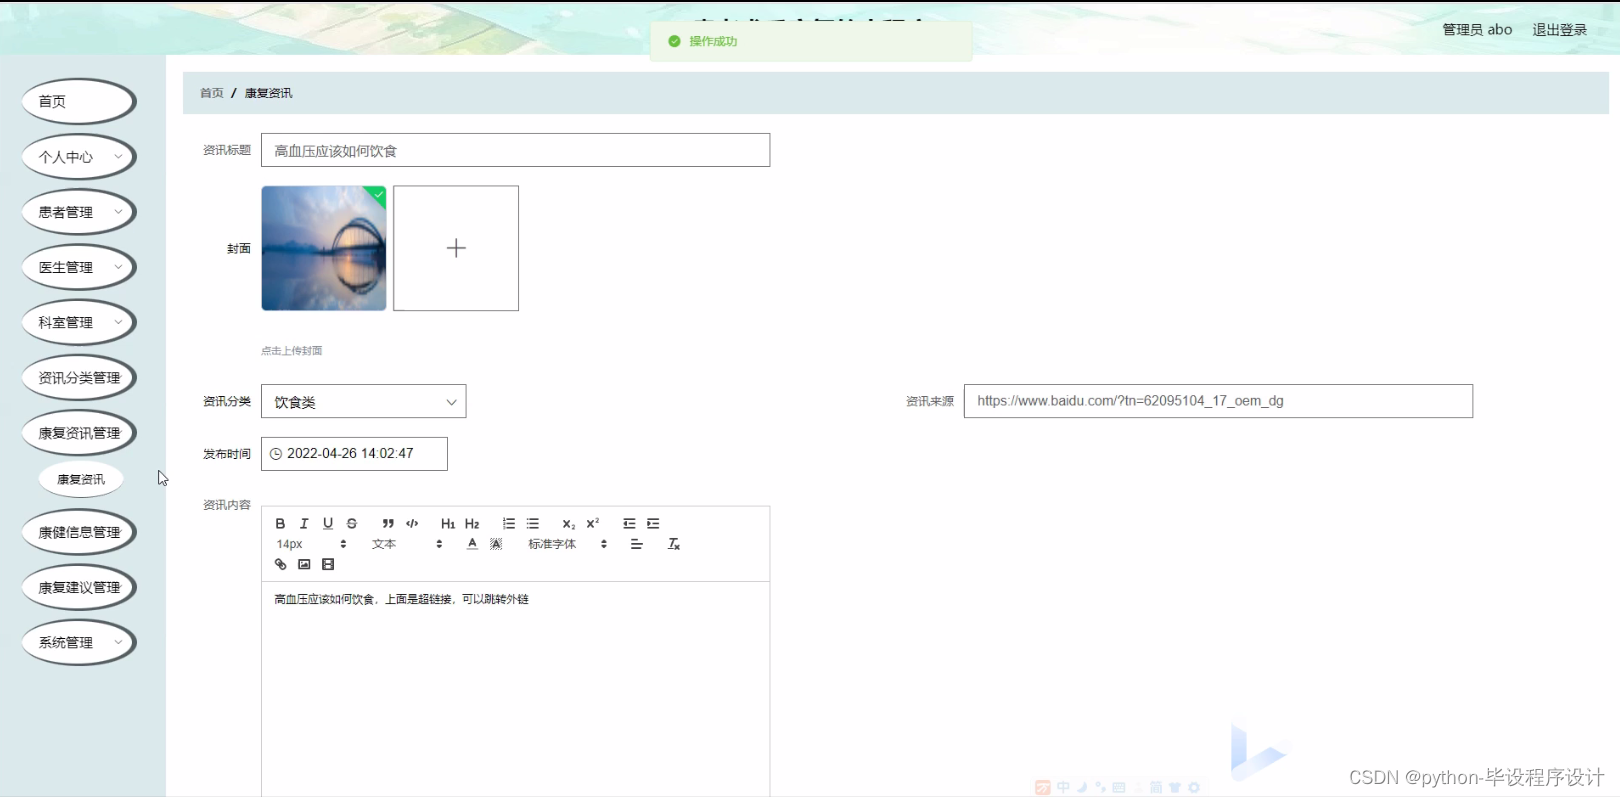Apply Heading 2 style

tap(472, 523)
